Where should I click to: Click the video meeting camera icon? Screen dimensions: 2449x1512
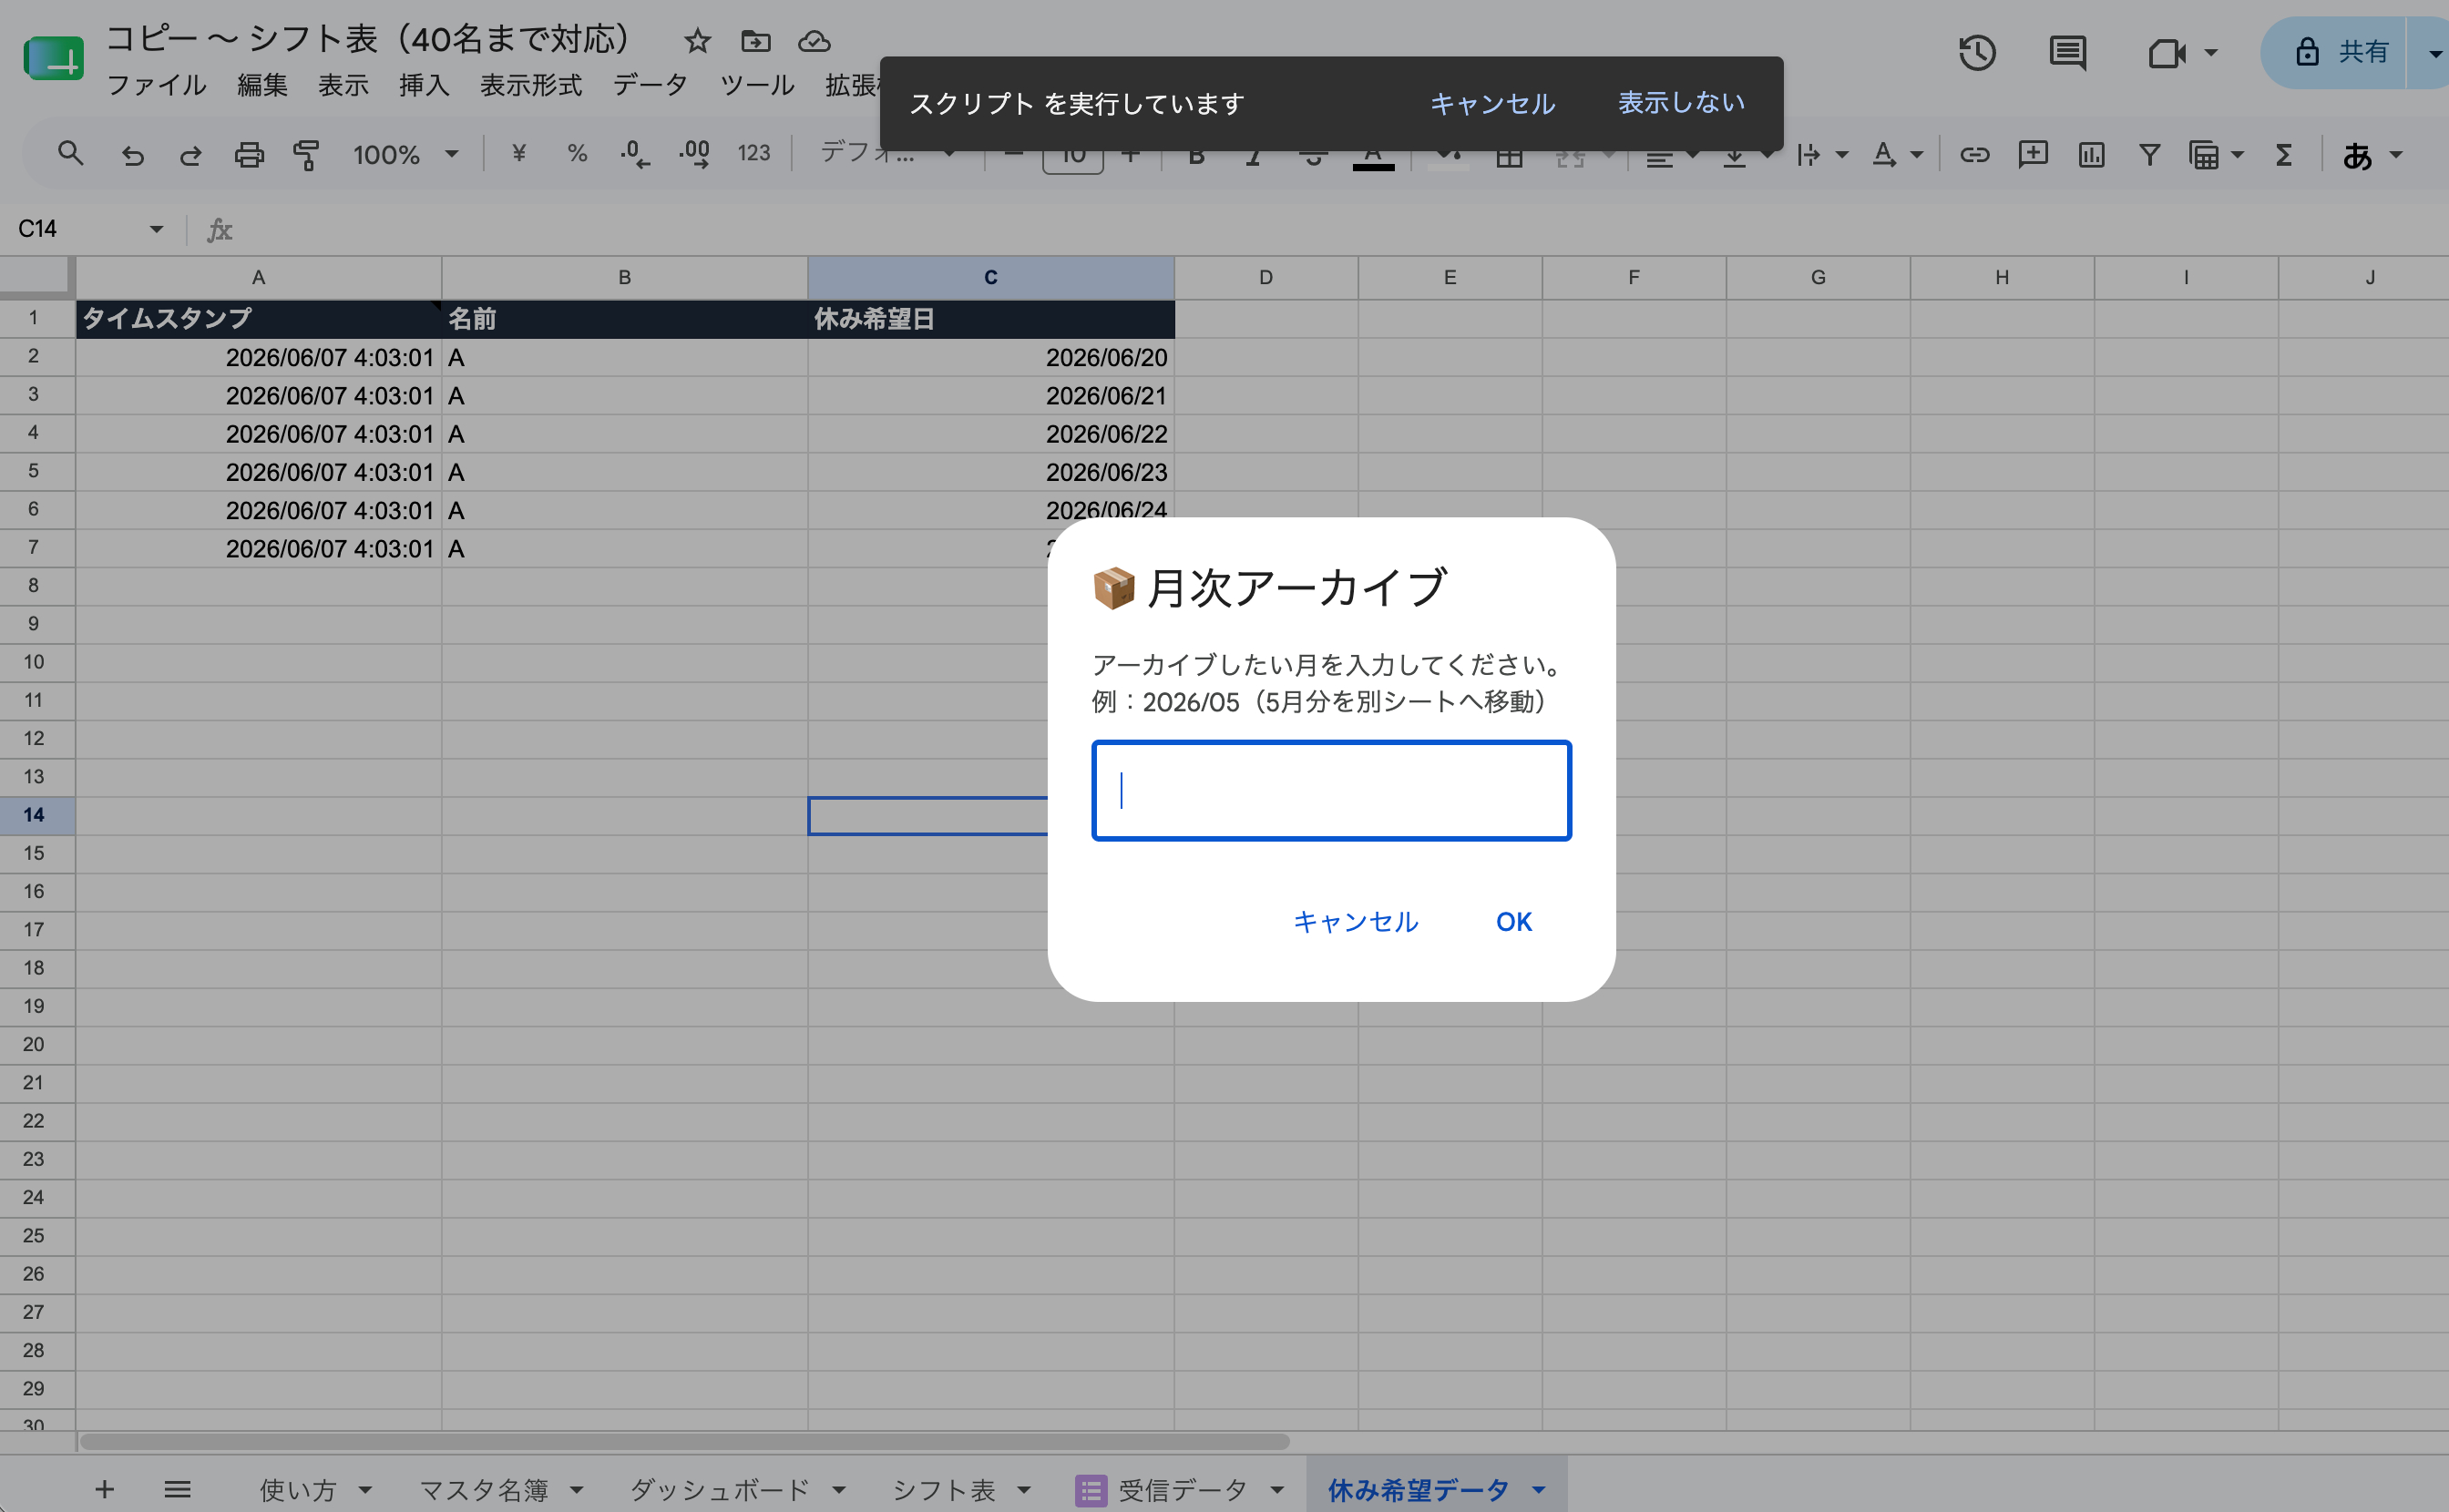pyautogui.click(x=2166, y=52)
